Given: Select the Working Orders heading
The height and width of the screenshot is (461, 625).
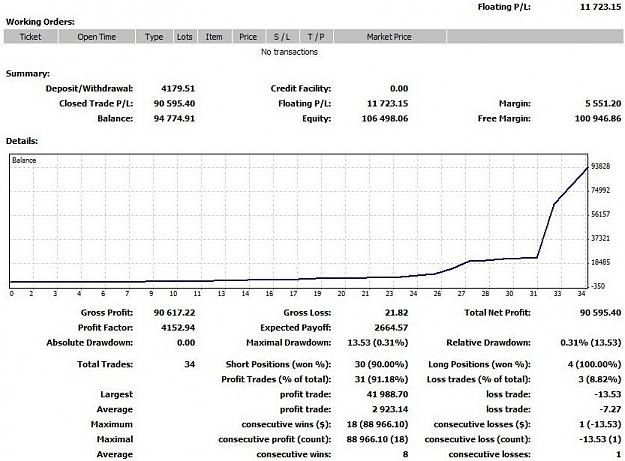Looking at the screenshot, I should [40, 22].
